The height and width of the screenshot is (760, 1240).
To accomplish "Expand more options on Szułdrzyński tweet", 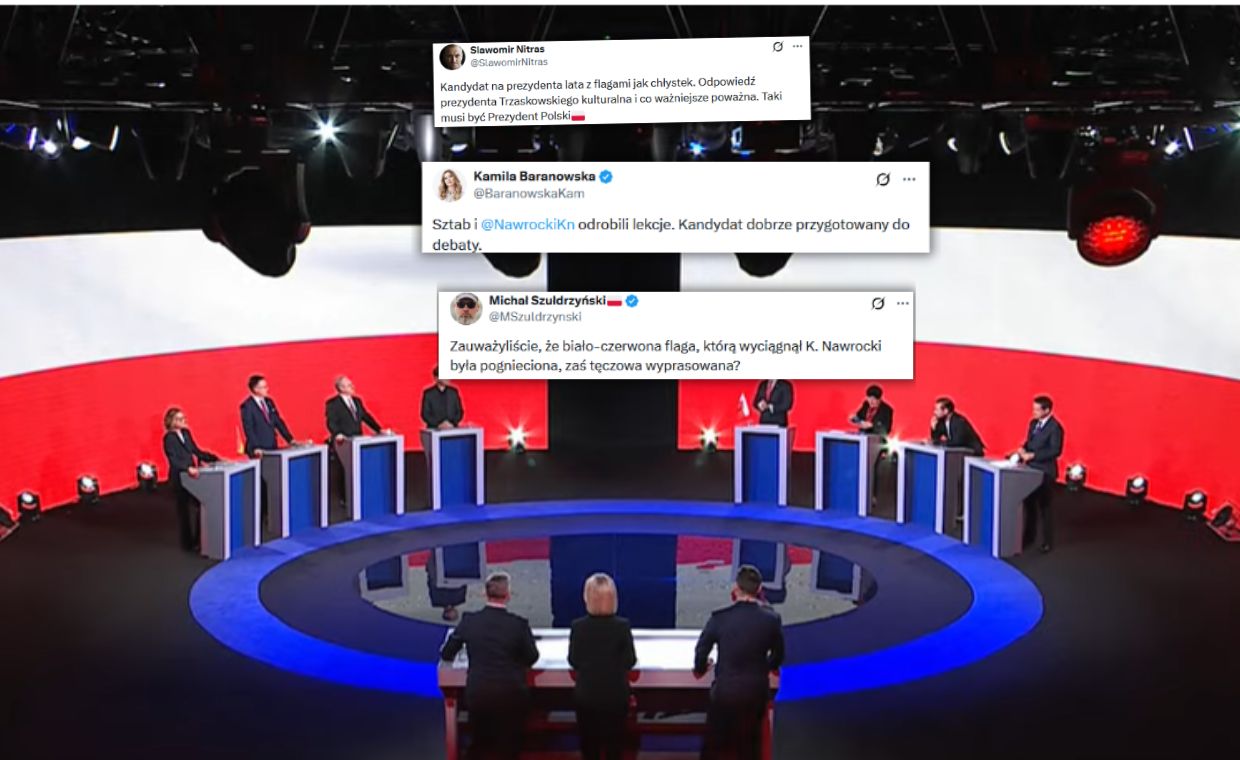I will click(x=903, y=303).
